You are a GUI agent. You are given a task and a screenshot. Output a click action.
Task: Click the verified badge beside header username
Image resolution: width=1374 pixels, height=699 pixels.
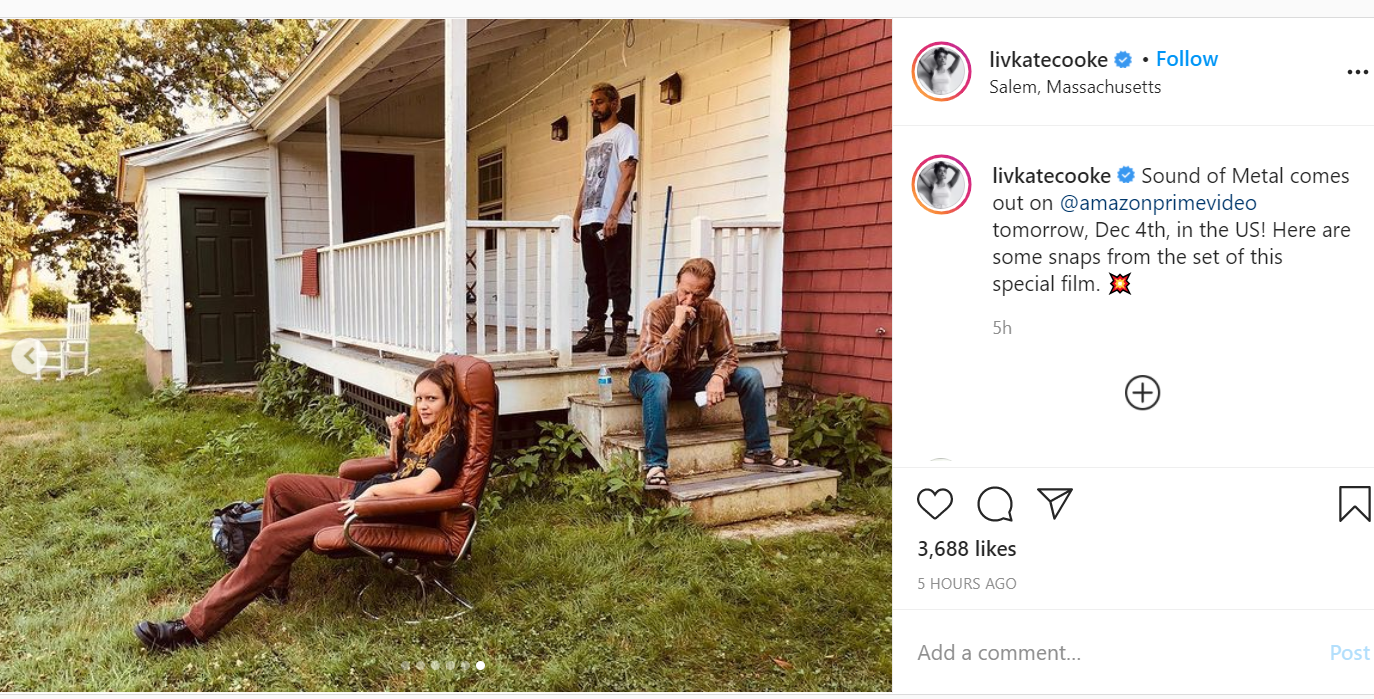(1123, 59)
